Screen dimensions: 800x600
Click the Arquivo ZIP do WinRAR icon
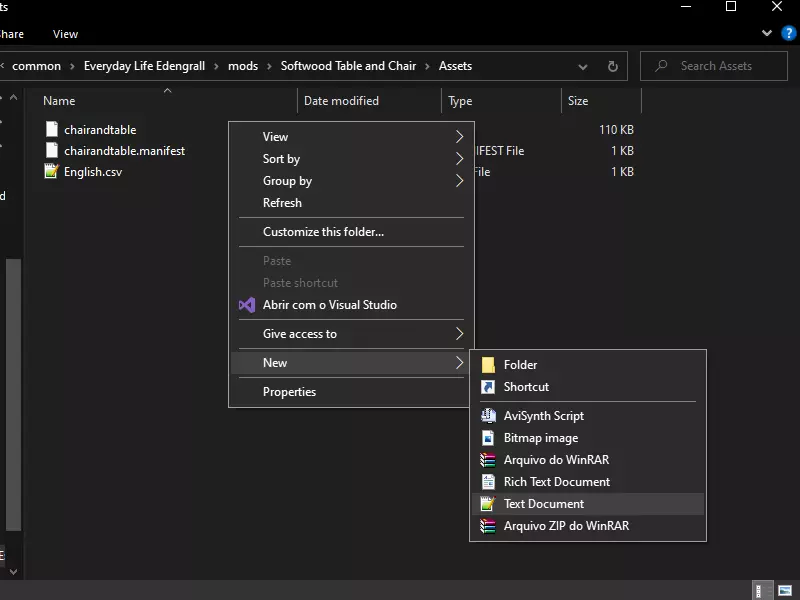(x=488, y=526)
